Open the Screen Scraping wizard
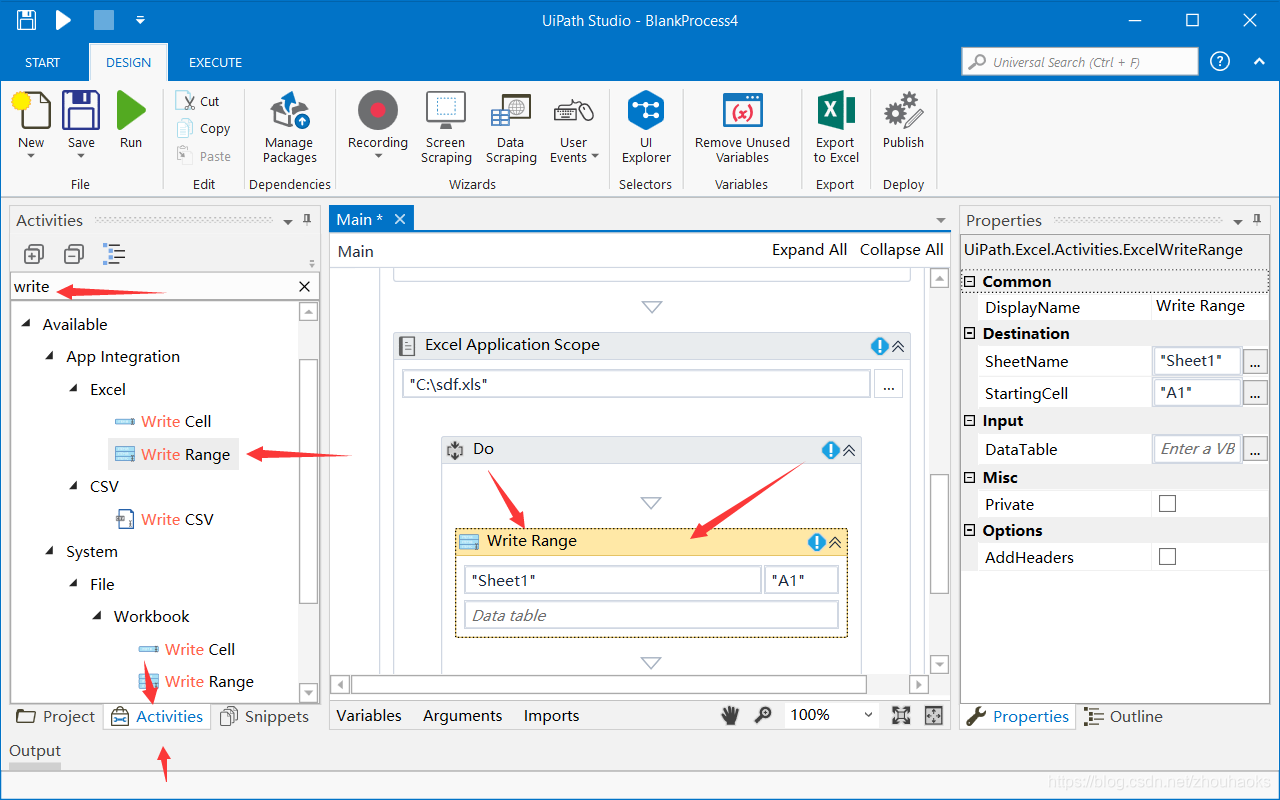 point(446,127)
